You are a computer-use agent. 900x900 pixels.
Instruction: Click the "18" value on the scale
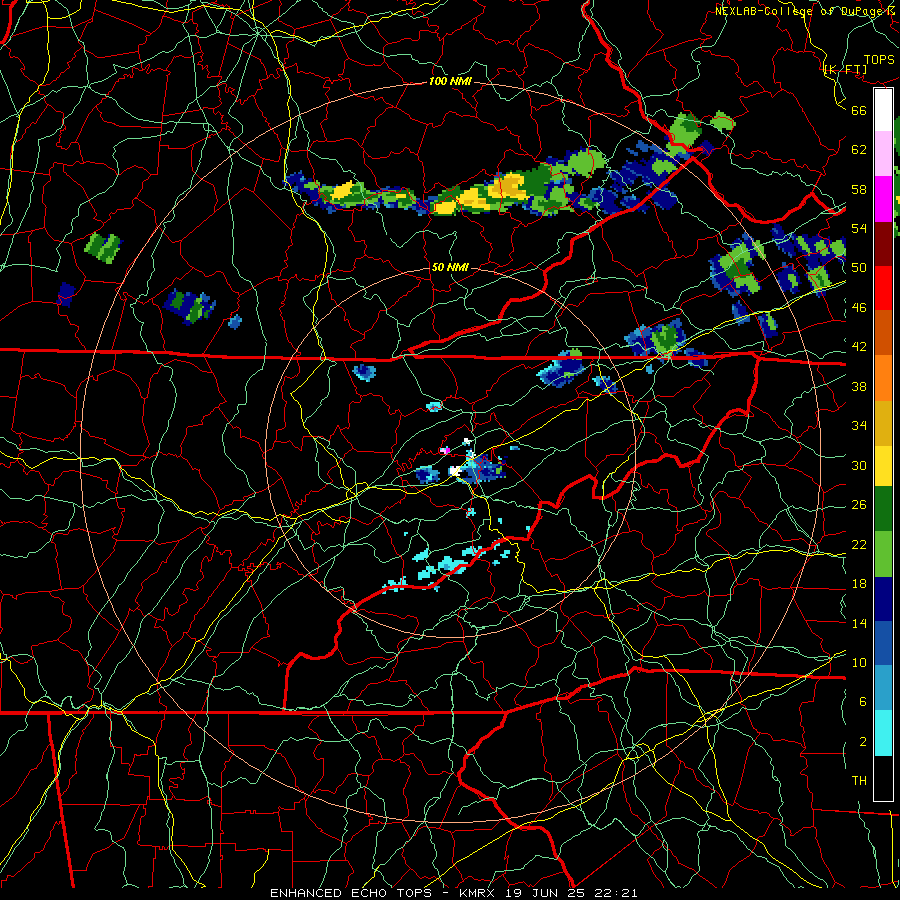point(859,584)
